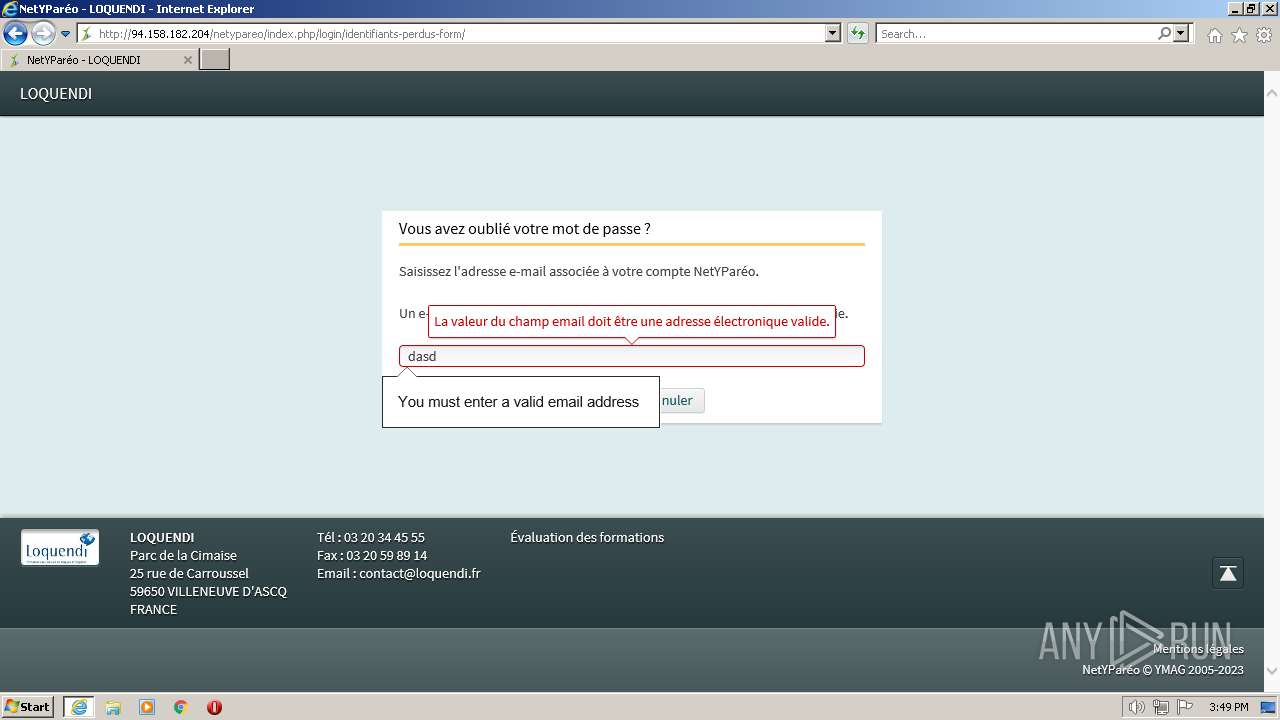Click the Internet Explorer taskbar icon
1280x720 pixels.
coord(78,707)
